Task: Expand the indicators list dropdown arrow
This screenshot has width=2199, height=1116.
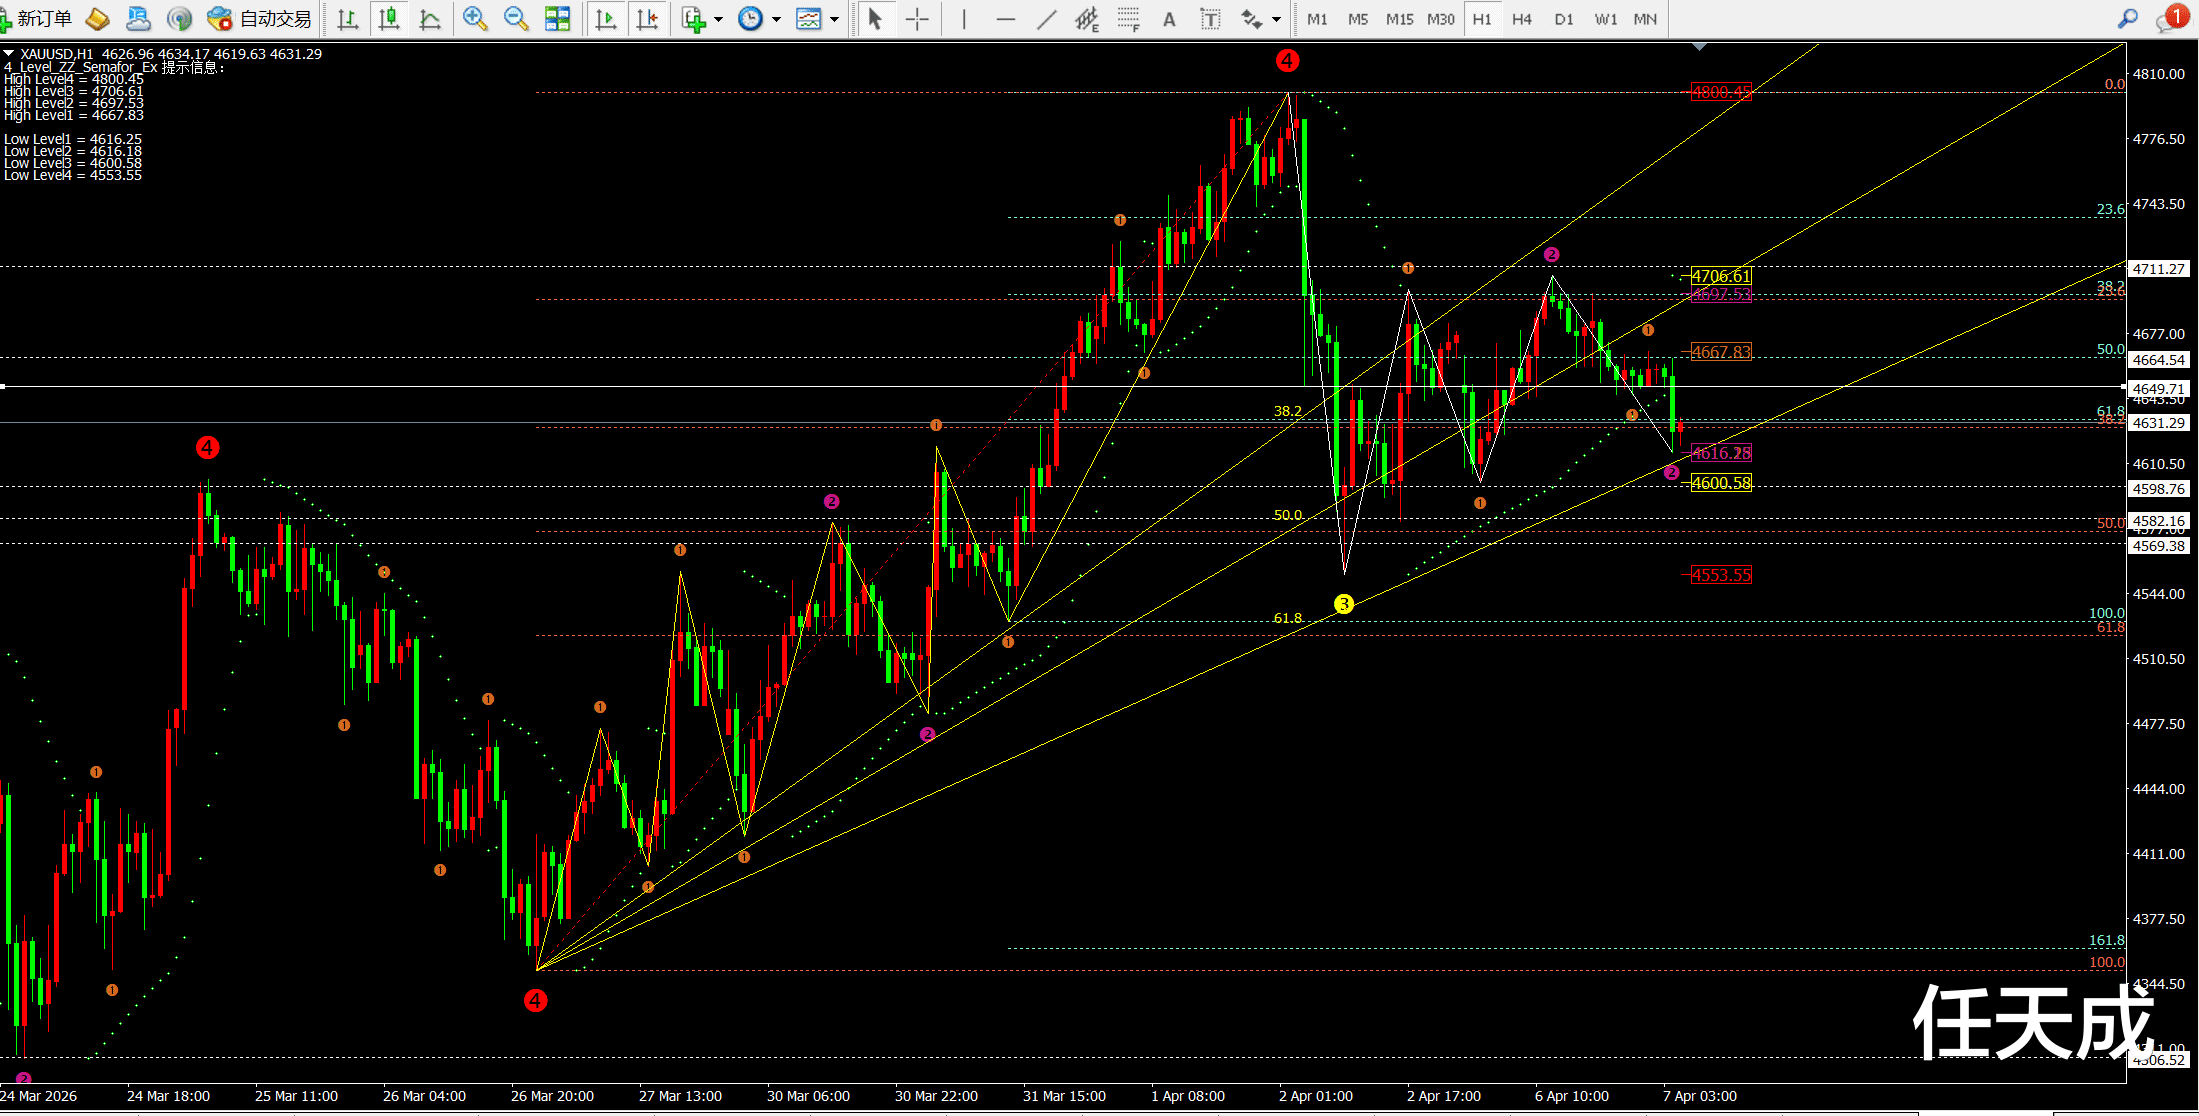Action: pos(718,19)
